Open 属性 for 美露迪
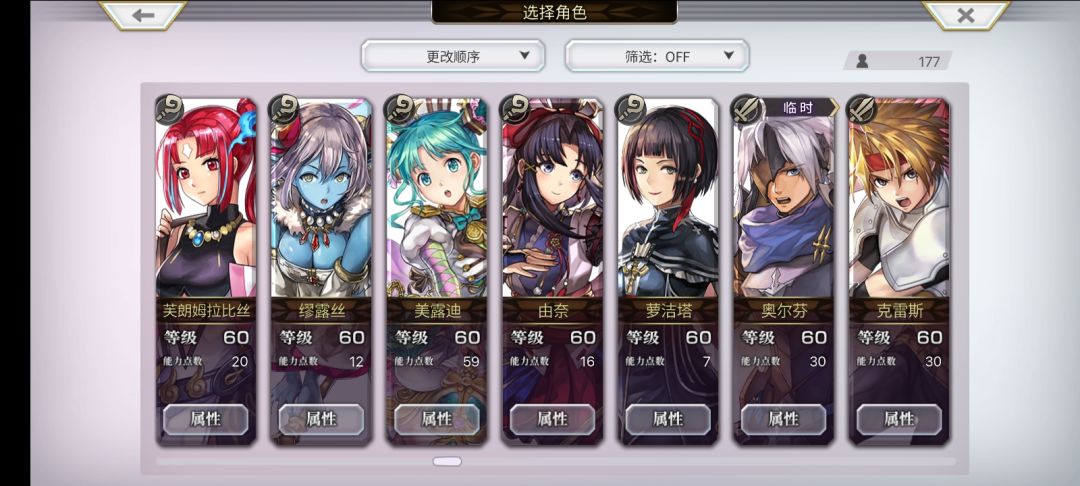1080x486 pixels. [437, 419]
